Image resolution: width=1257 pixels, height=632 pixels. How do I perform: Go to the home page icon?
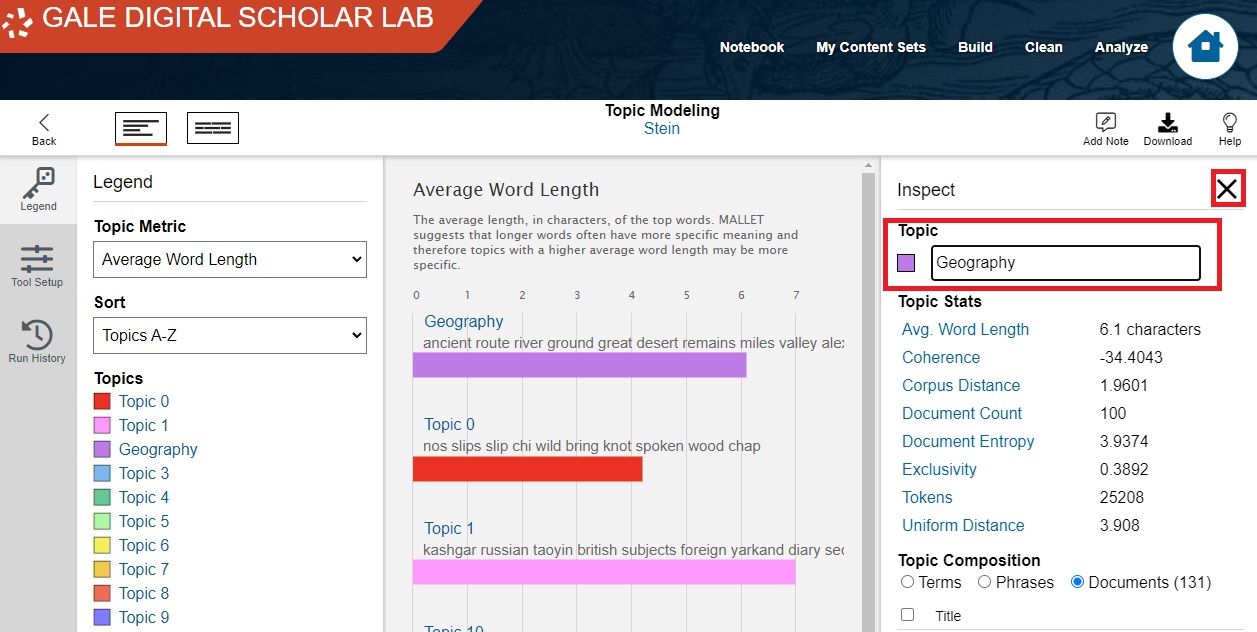1205,47
